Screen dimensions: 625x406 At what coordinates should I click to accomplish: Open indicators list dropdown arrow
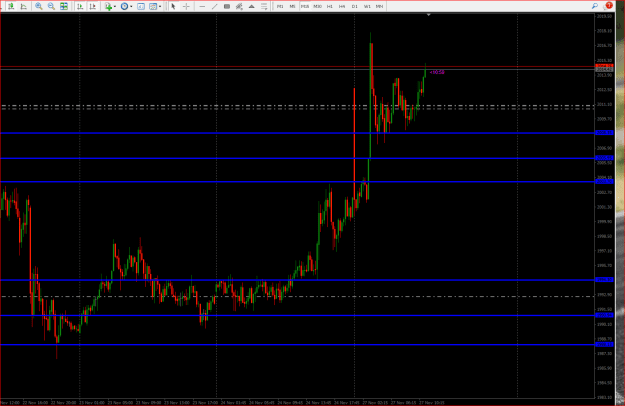[x=115, y=6]
